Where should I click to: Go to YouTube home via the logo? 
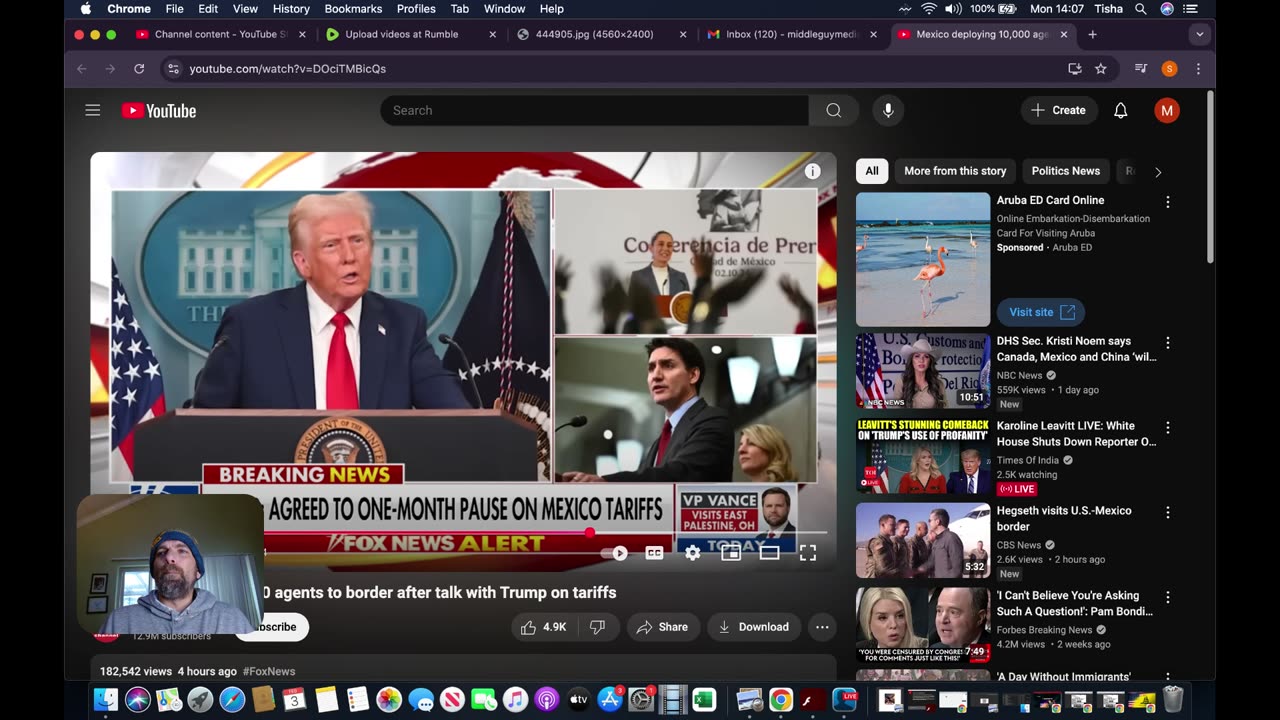(x=159, y=111)
